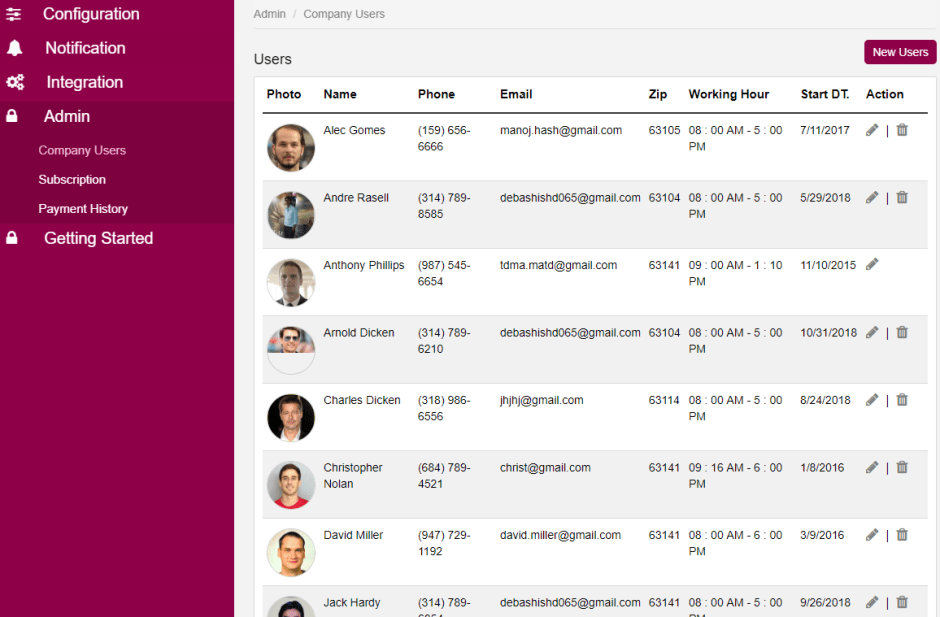Edit Jack Hardy with pencil icon
The height and width of the screenshot is (617, 940).
872,603
